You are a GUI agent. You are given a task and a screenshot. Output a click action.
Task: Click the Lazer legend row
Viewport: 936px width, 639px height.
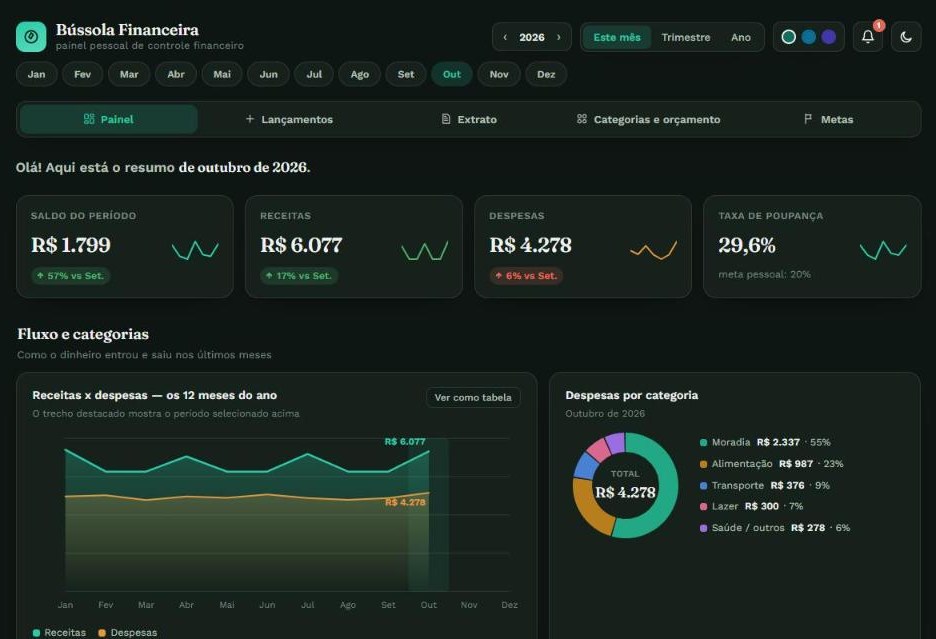[752, 506]
